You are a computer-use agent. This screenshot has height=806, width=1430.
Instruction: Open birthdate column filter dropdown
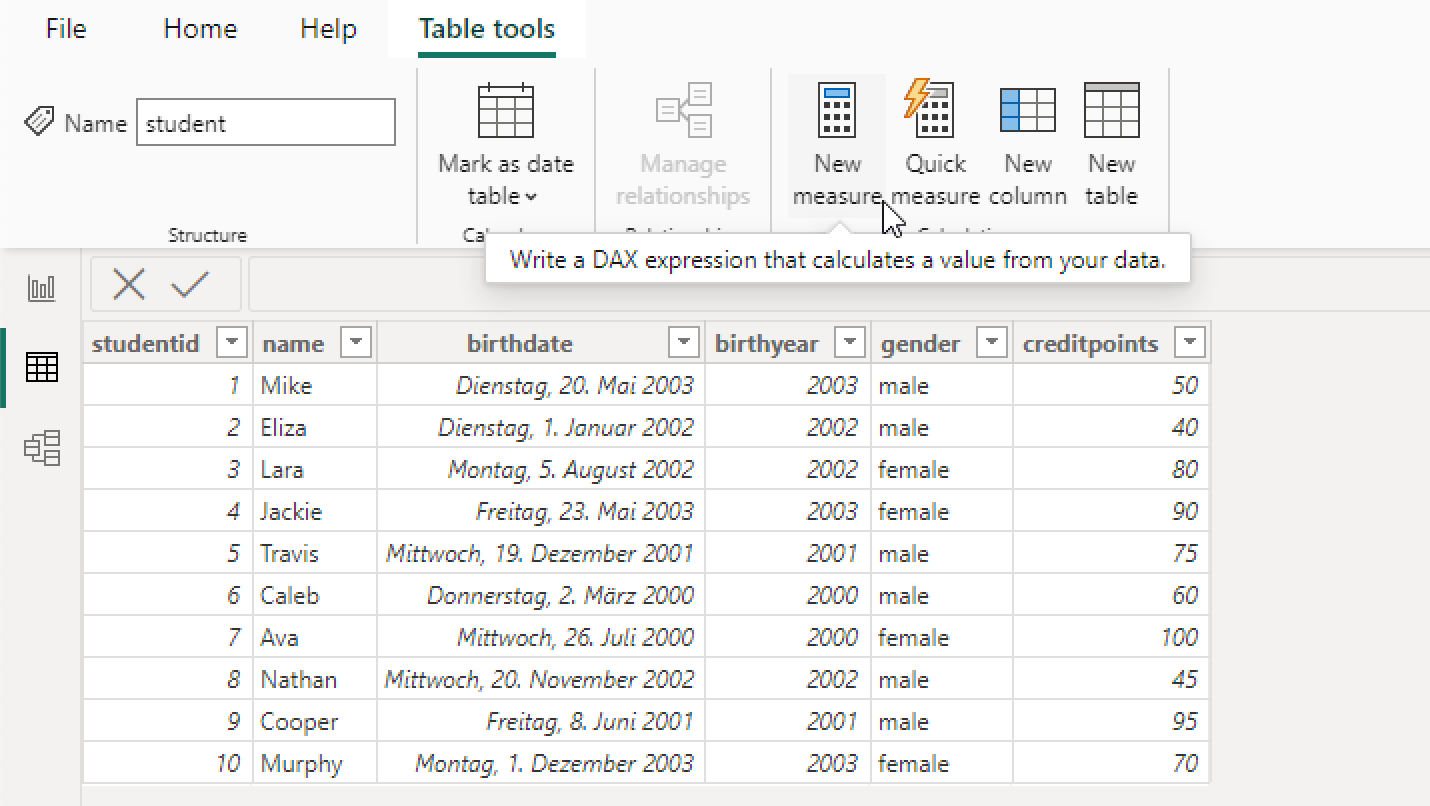[x=684, y=343]
